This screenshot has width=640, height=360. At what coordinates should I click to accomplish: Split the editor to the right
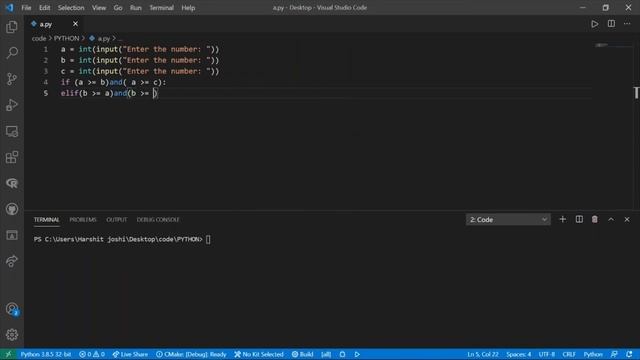611,24
